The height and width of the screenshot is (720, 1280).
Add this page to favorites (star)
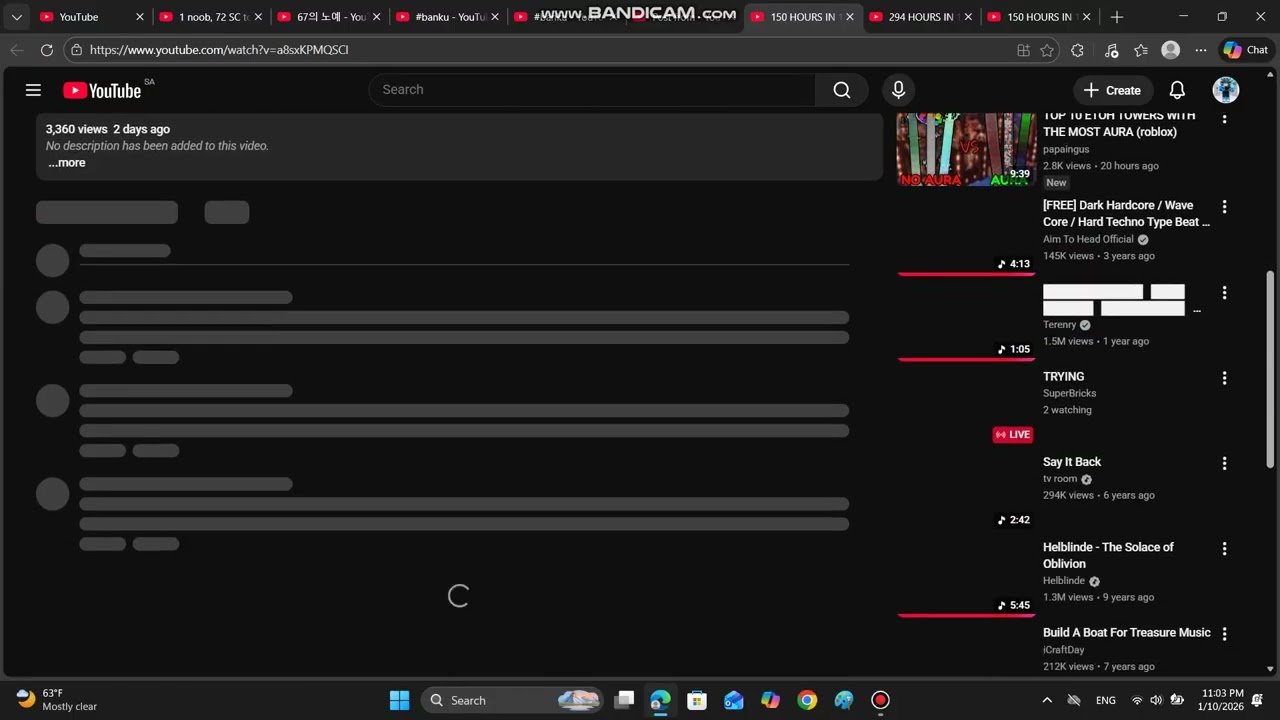(x=1047, y=50)
